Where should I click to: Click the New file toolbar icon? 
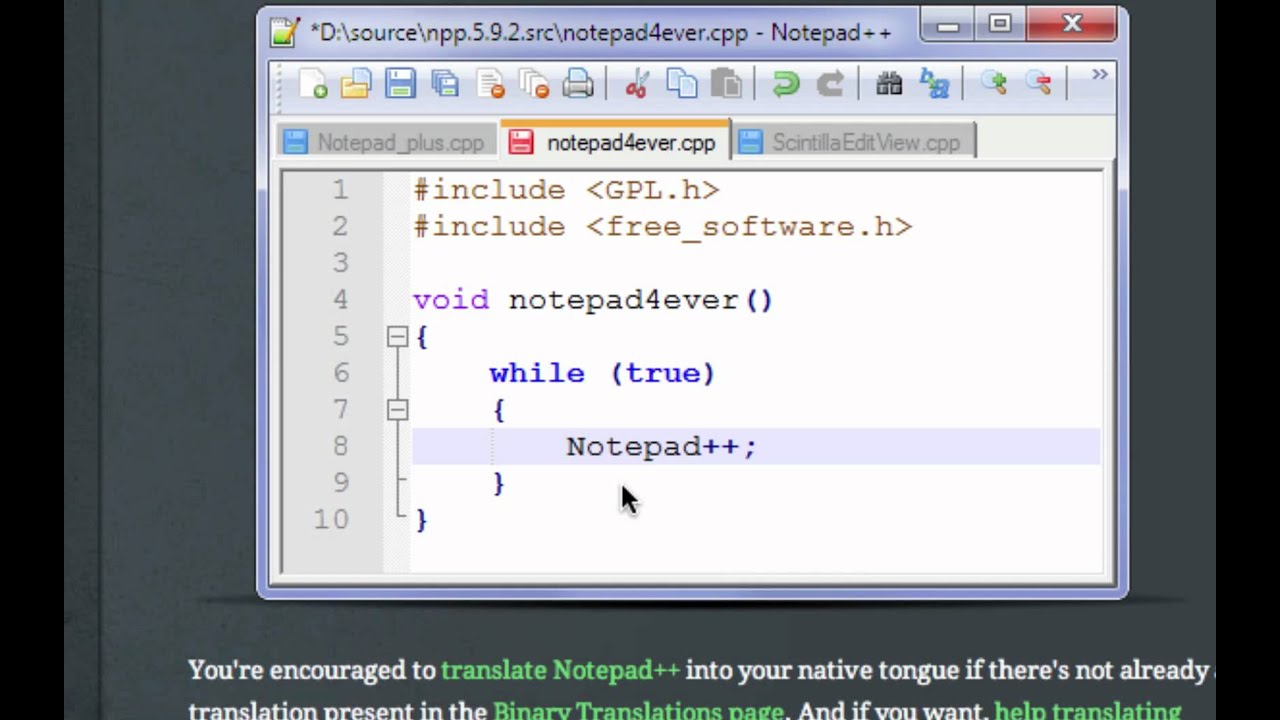313,84
